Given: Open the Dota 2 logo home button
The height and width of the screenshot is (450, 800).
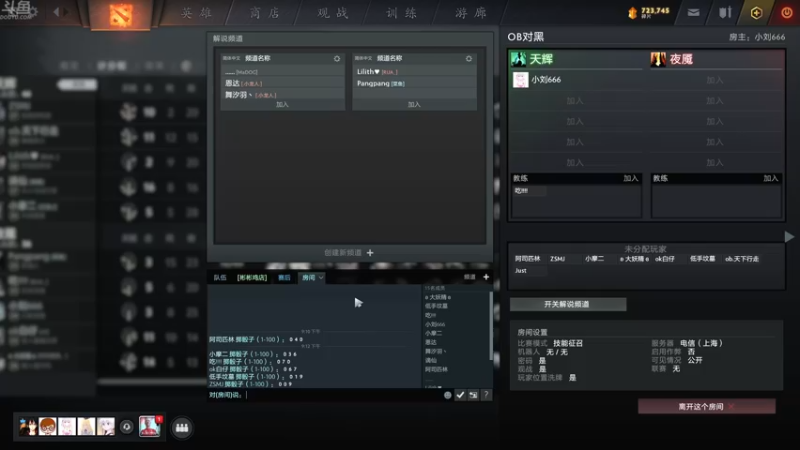Looking at the screenshot, I should (120, 14).
